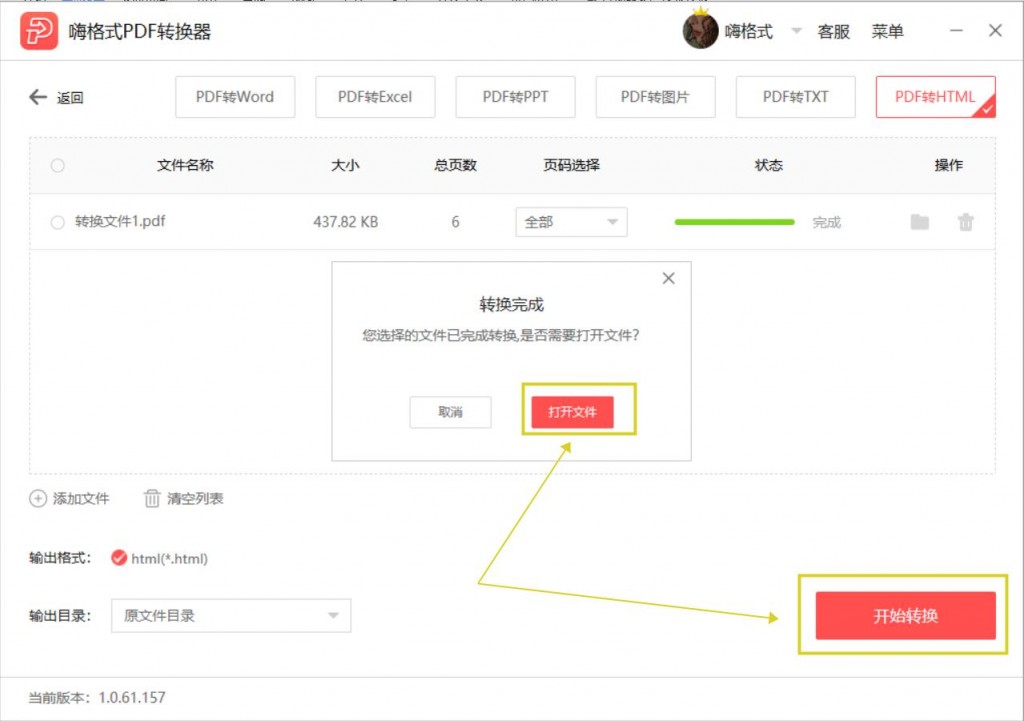The width and height of the screenshot is (1024, 721).
Task: Click the red 打开文件 button
Action: [572, 412]
